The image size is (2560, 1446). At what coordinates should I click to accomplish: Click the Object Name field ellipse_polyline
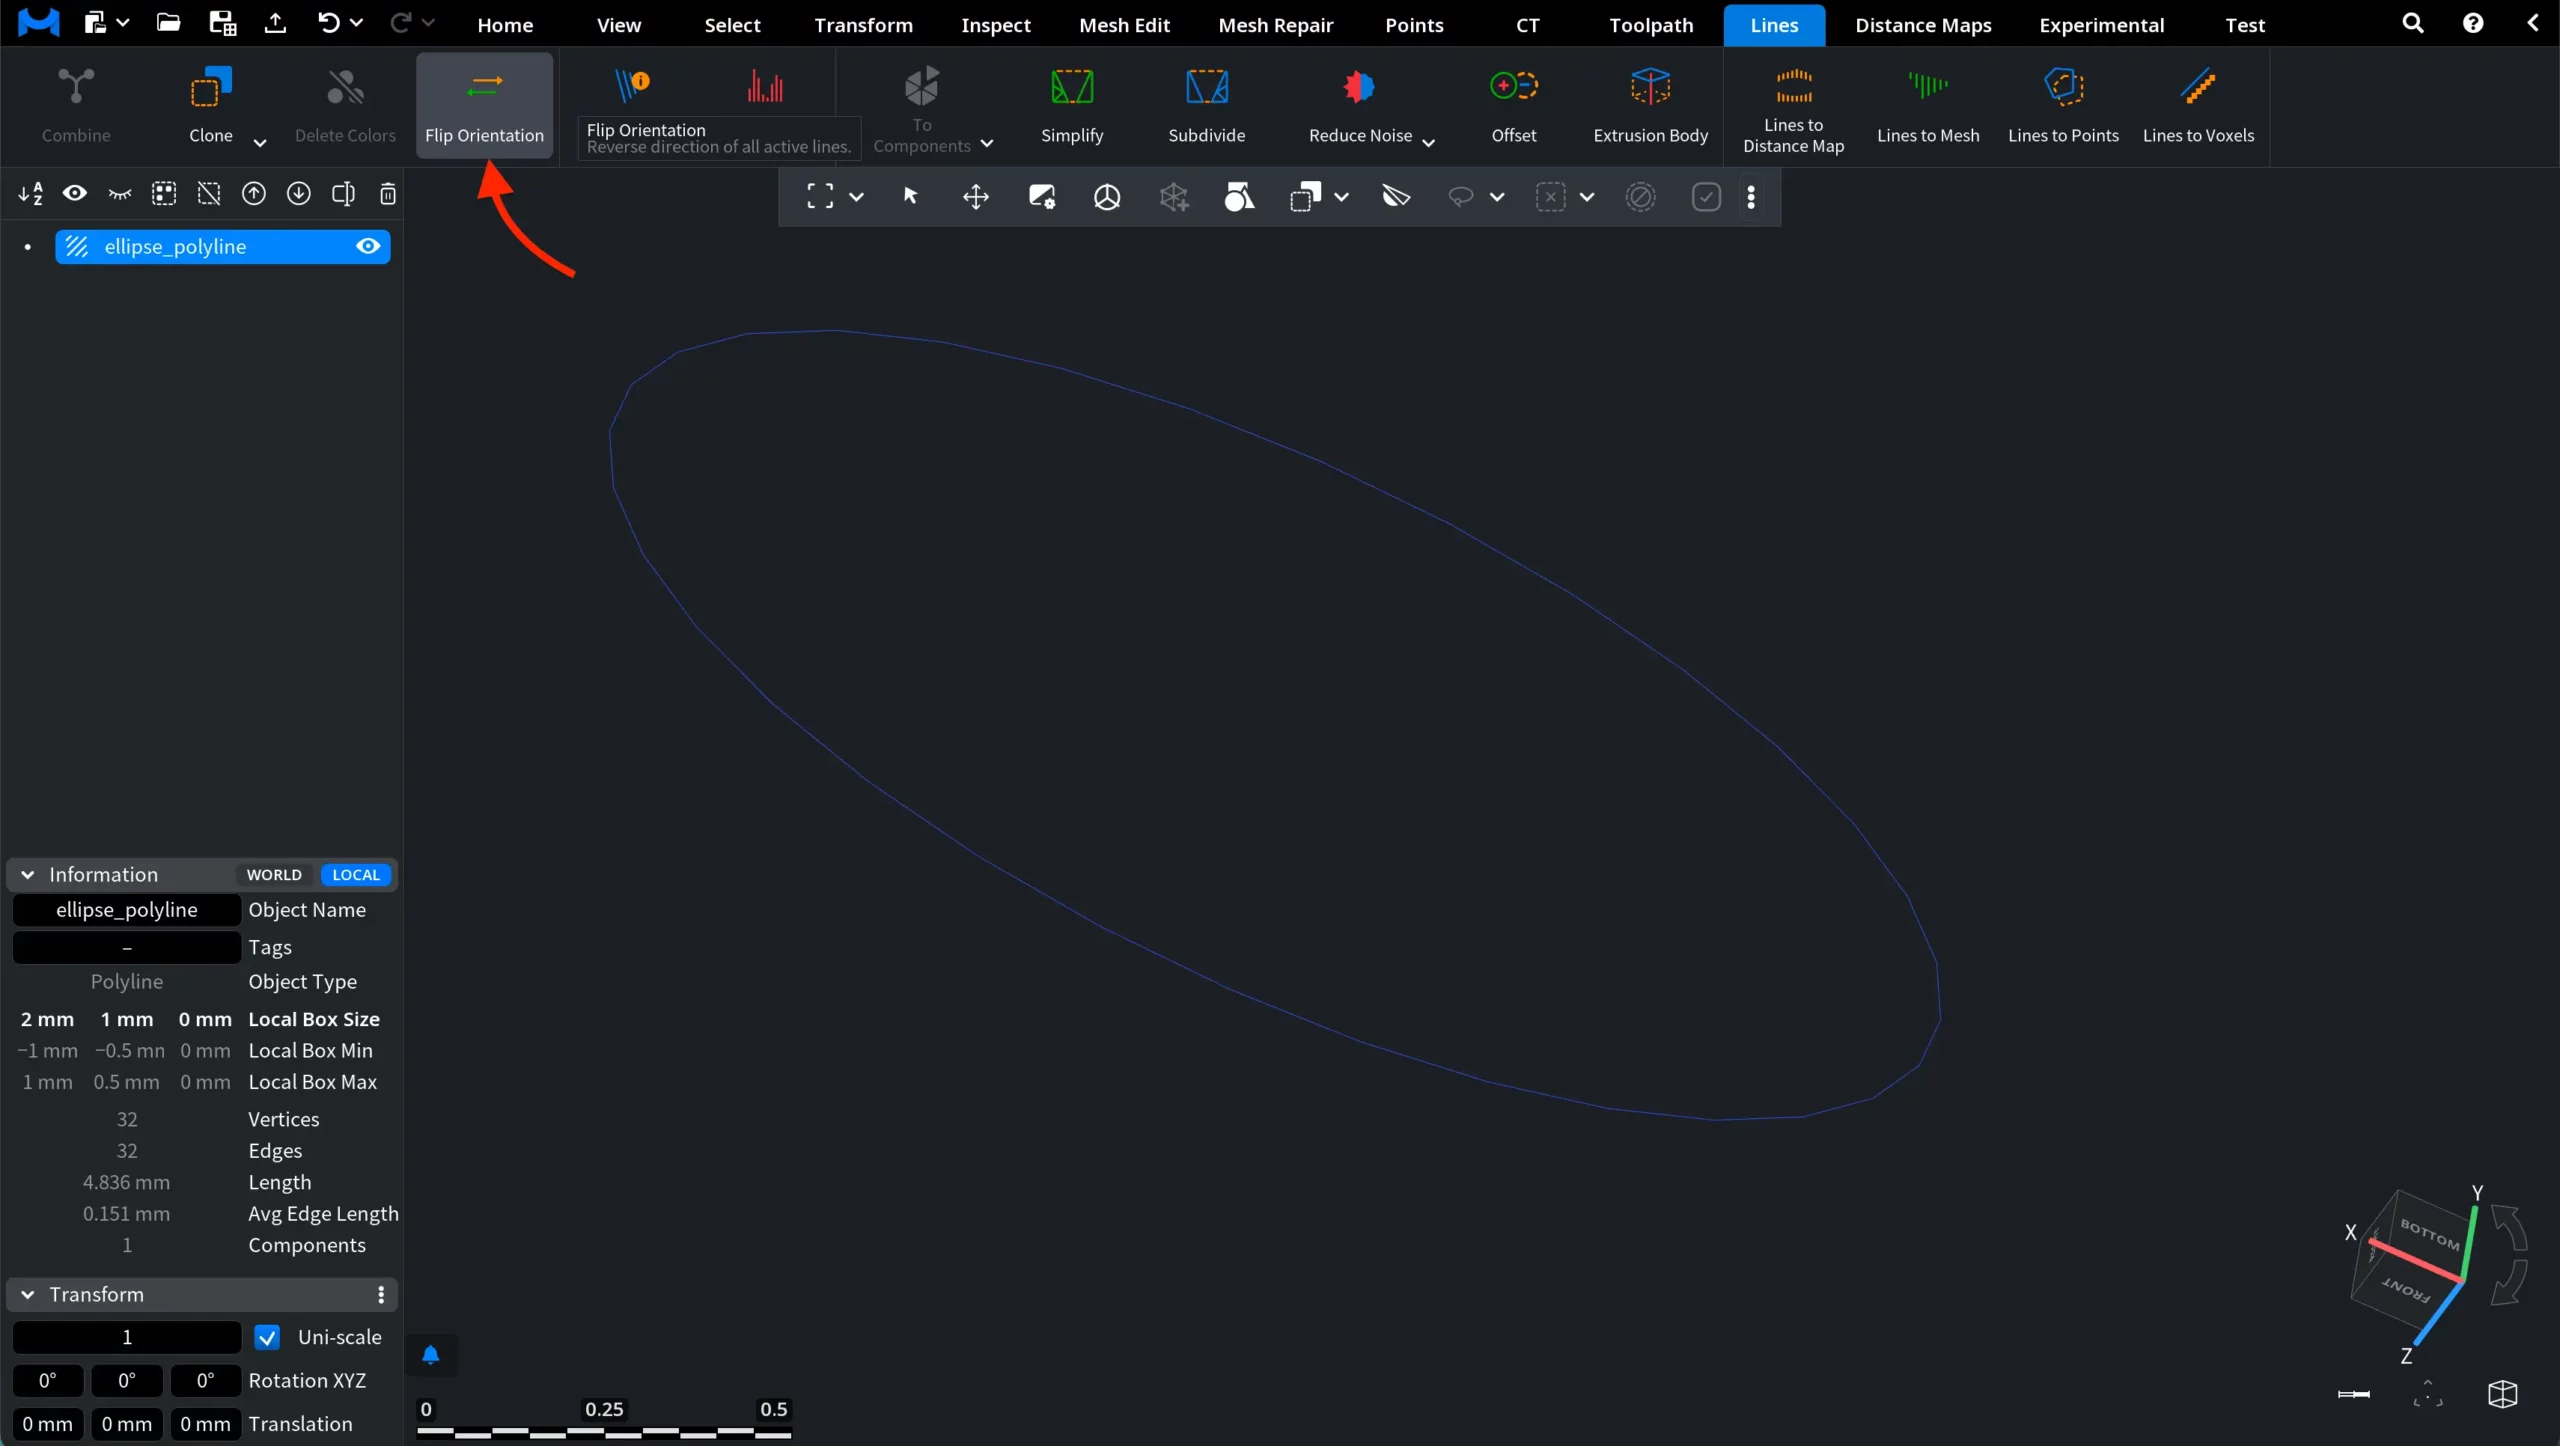[x=127, y=909]
